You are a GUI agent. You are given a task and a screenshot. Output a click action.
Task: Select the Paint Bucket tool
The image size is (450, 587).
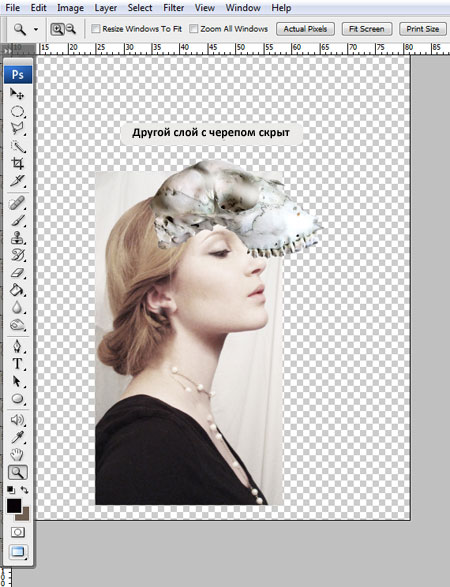point(17,290)
